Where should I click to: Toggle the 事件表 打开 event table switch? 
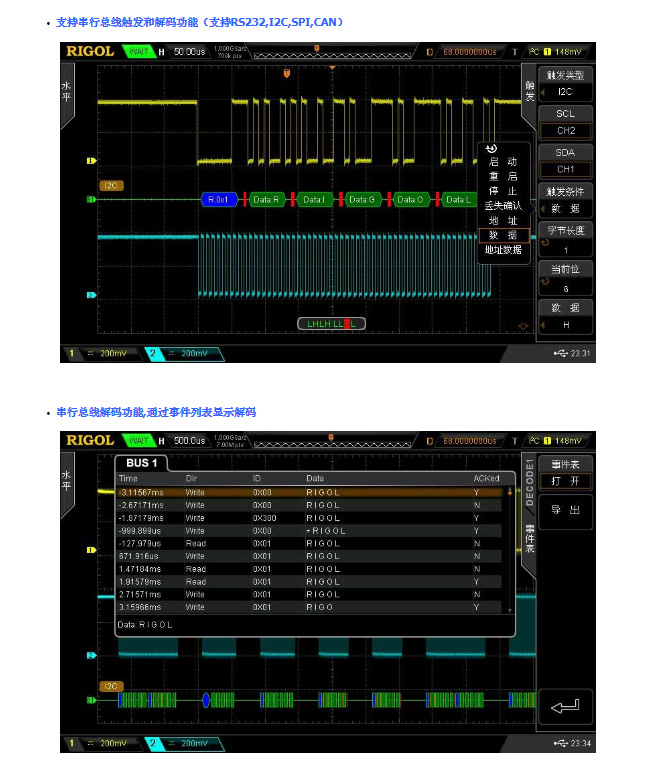(565, 472)
